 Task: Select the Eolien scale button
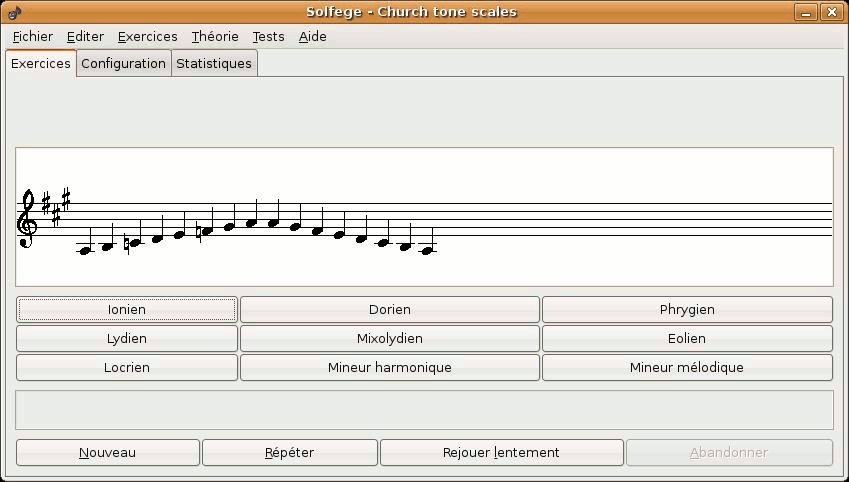pyautogui.click(x=687, y=338)
